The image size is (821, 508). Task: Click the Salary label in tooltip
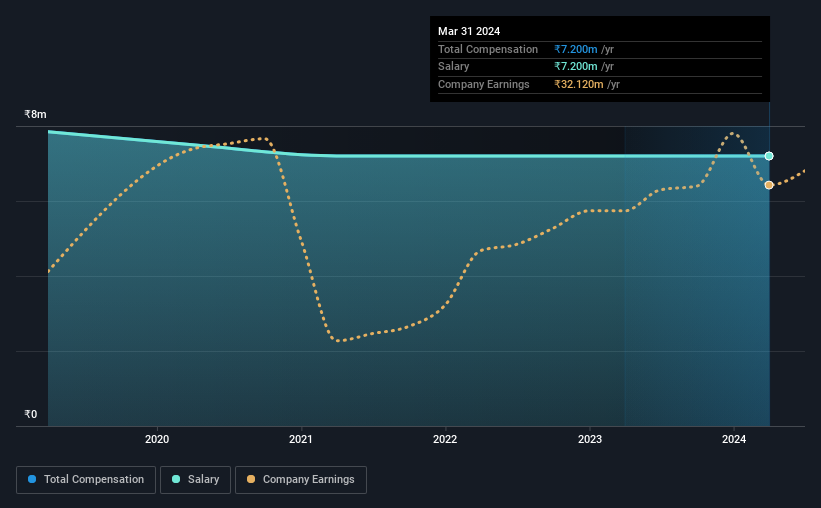(453, 67)
